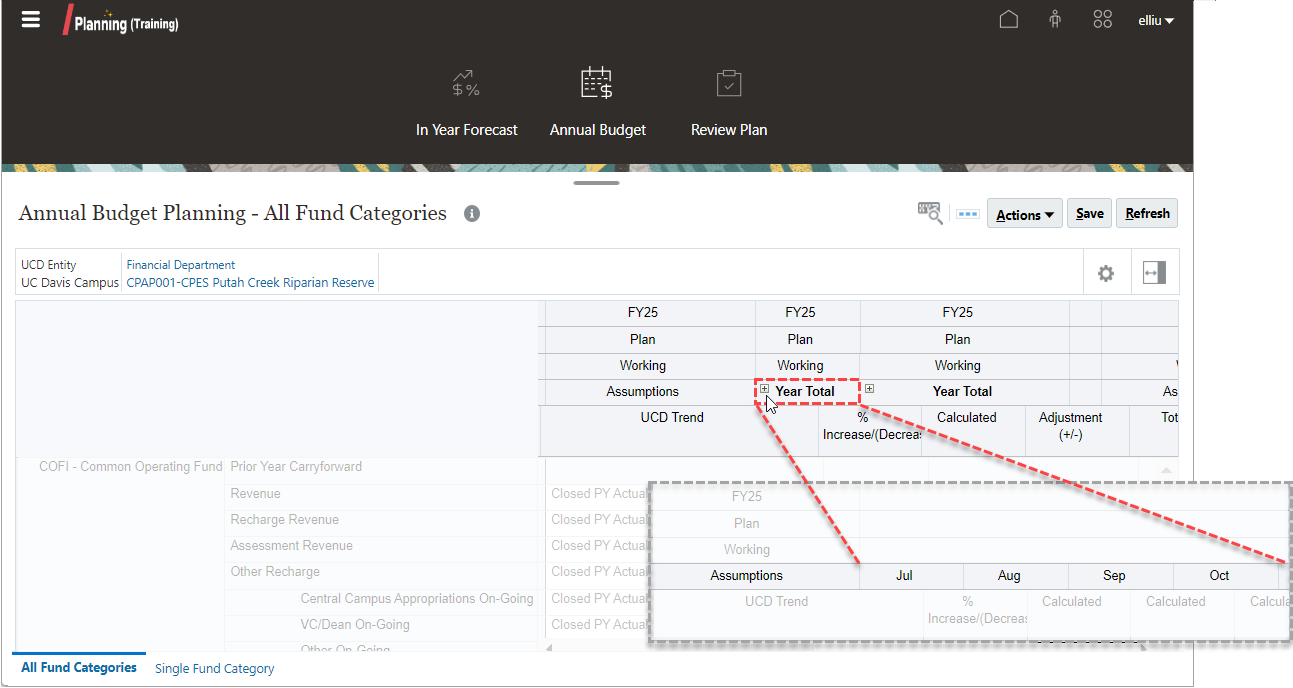Open the Actions dropdown

(x=1024, y=213)
